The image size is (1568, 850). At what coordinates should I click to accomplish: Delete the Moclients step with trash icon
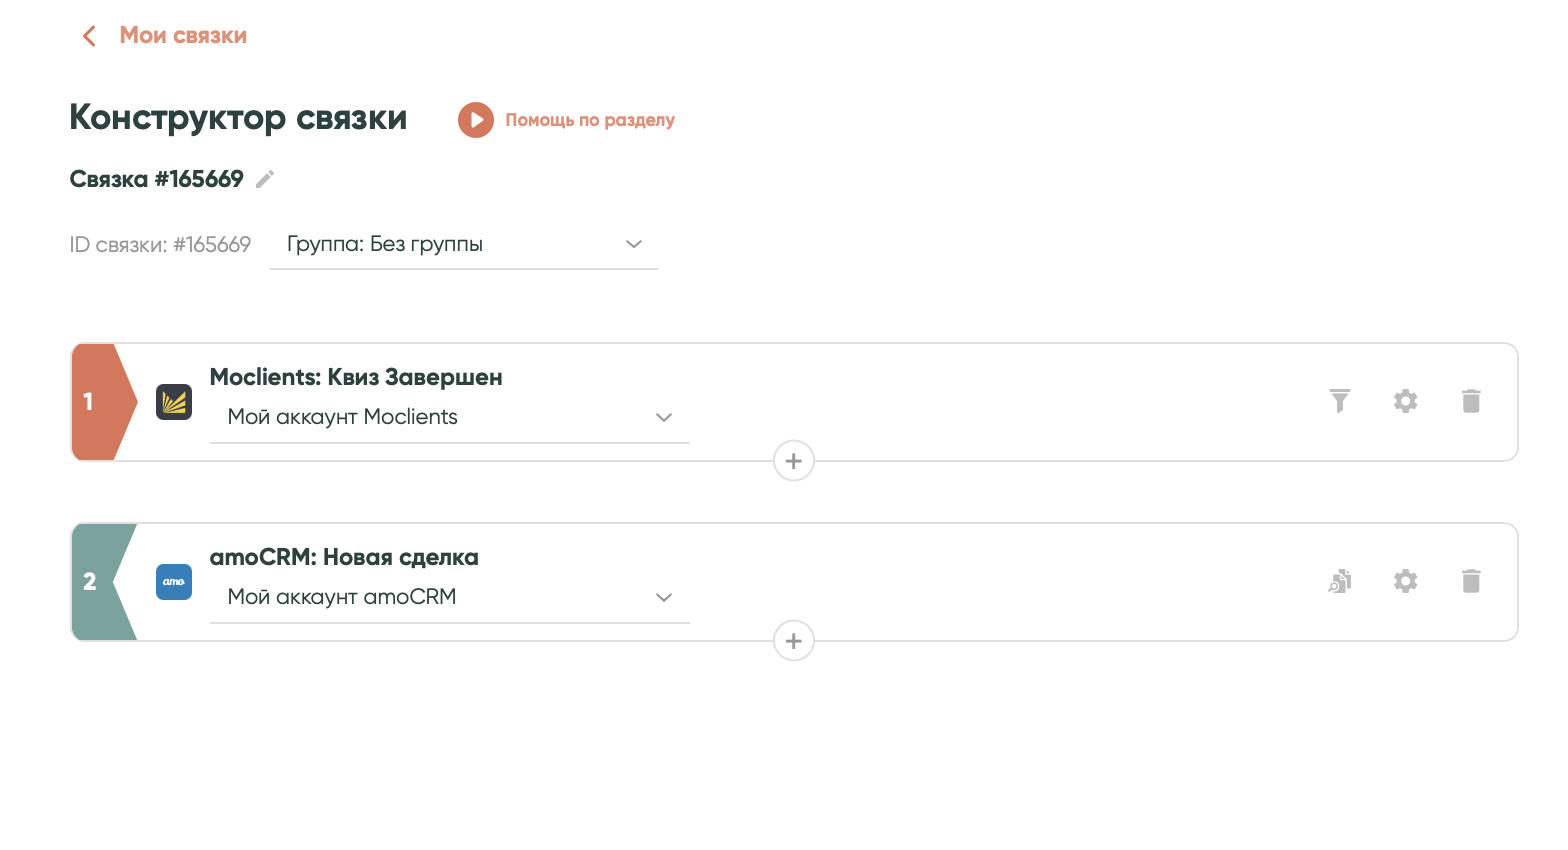1471,401
